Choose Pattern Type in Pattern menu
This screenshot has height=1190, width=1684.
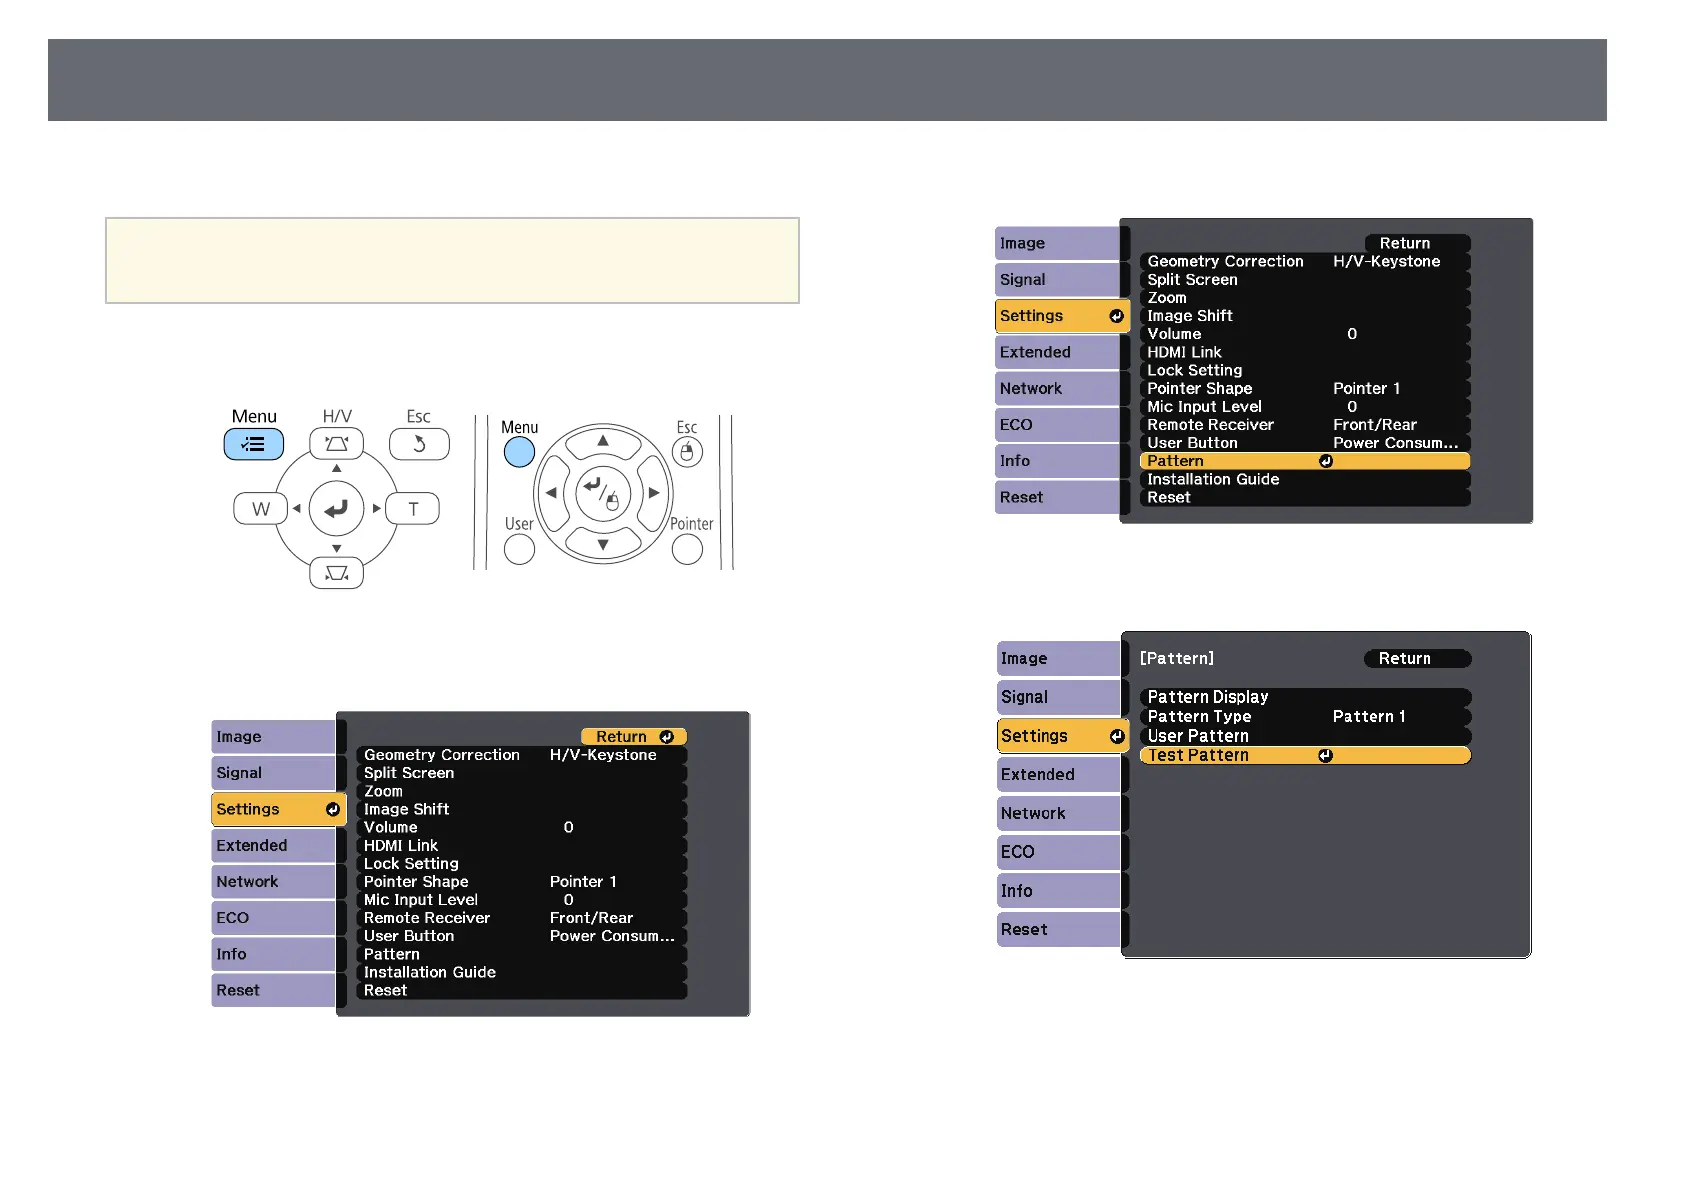1305,717
